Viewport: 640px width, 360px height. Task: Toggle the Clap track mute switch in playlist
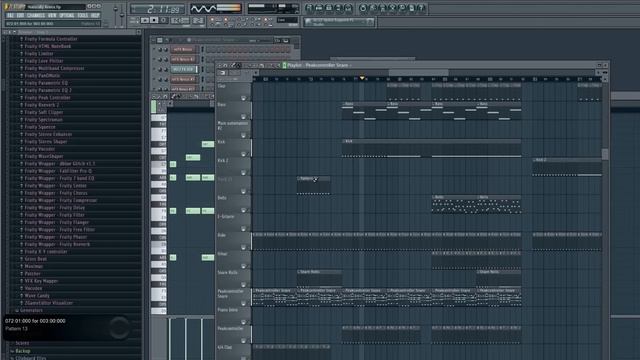point(244,98)
